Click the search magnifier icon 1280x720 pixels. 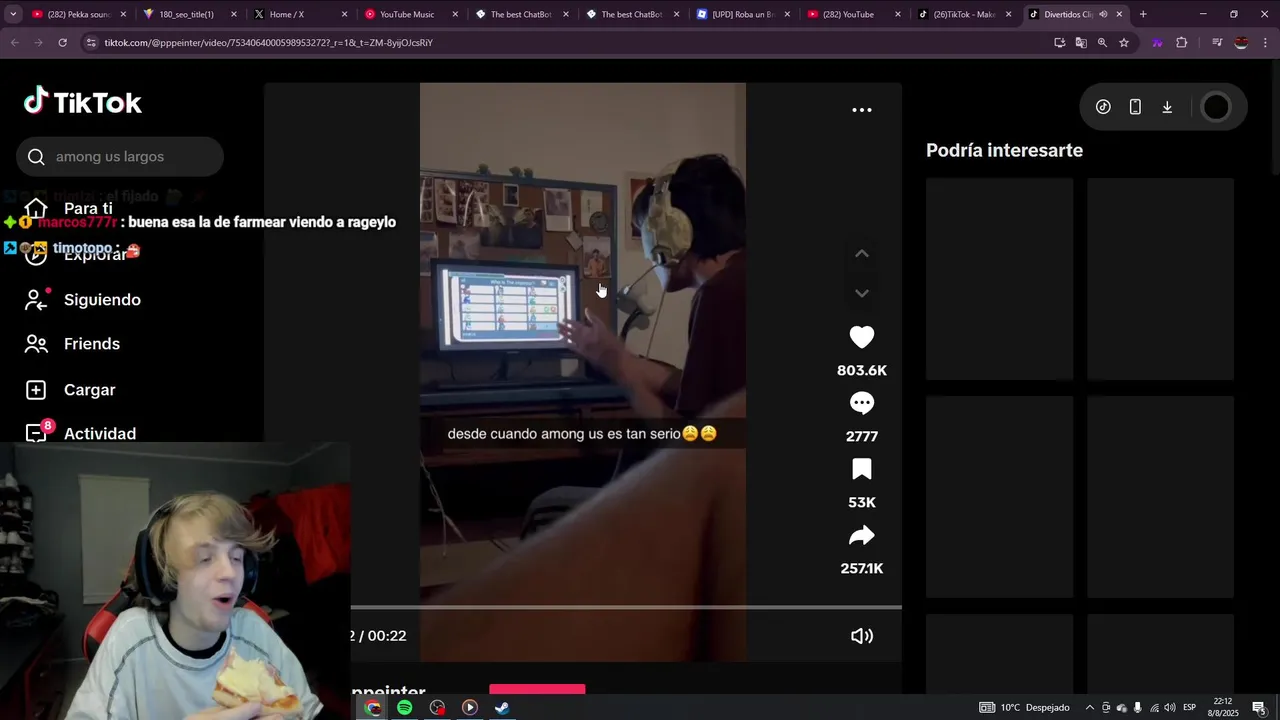tap(36, 157)
